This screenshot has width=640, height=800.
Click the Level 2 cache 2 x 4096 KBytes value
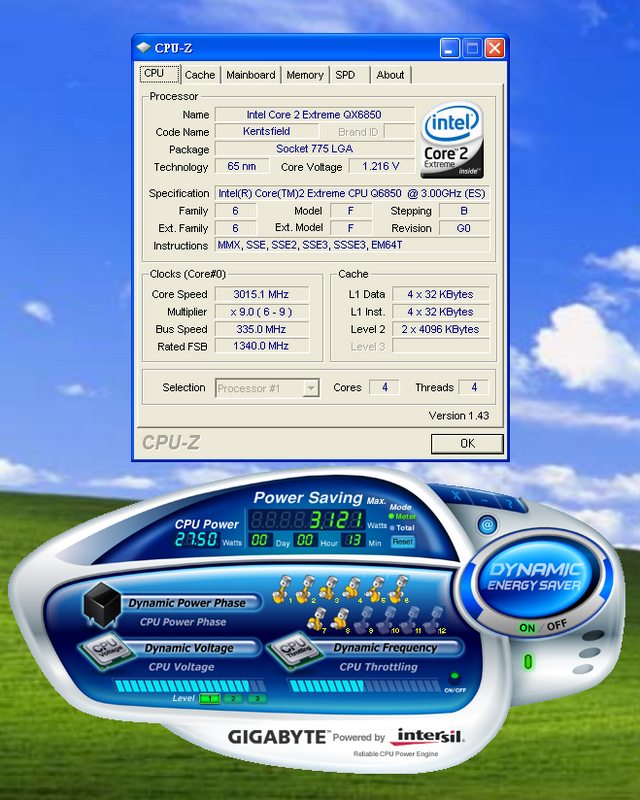[440, 329]
